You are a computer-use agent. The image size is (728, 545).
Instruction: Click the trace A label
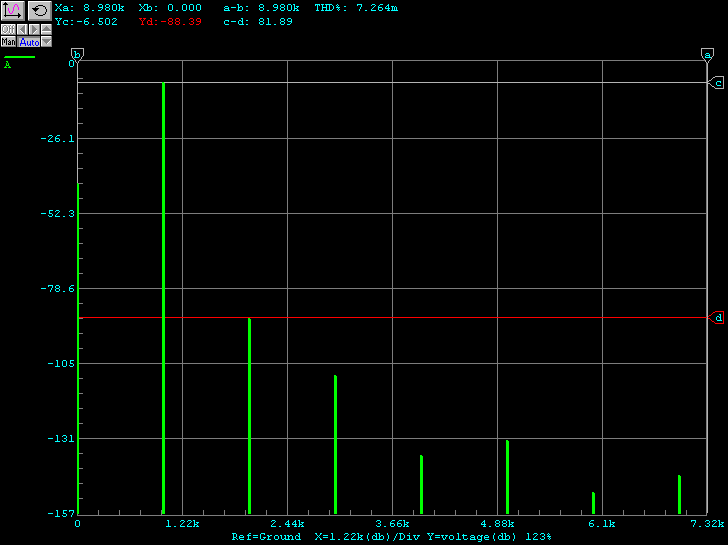(x=8, y=65)
